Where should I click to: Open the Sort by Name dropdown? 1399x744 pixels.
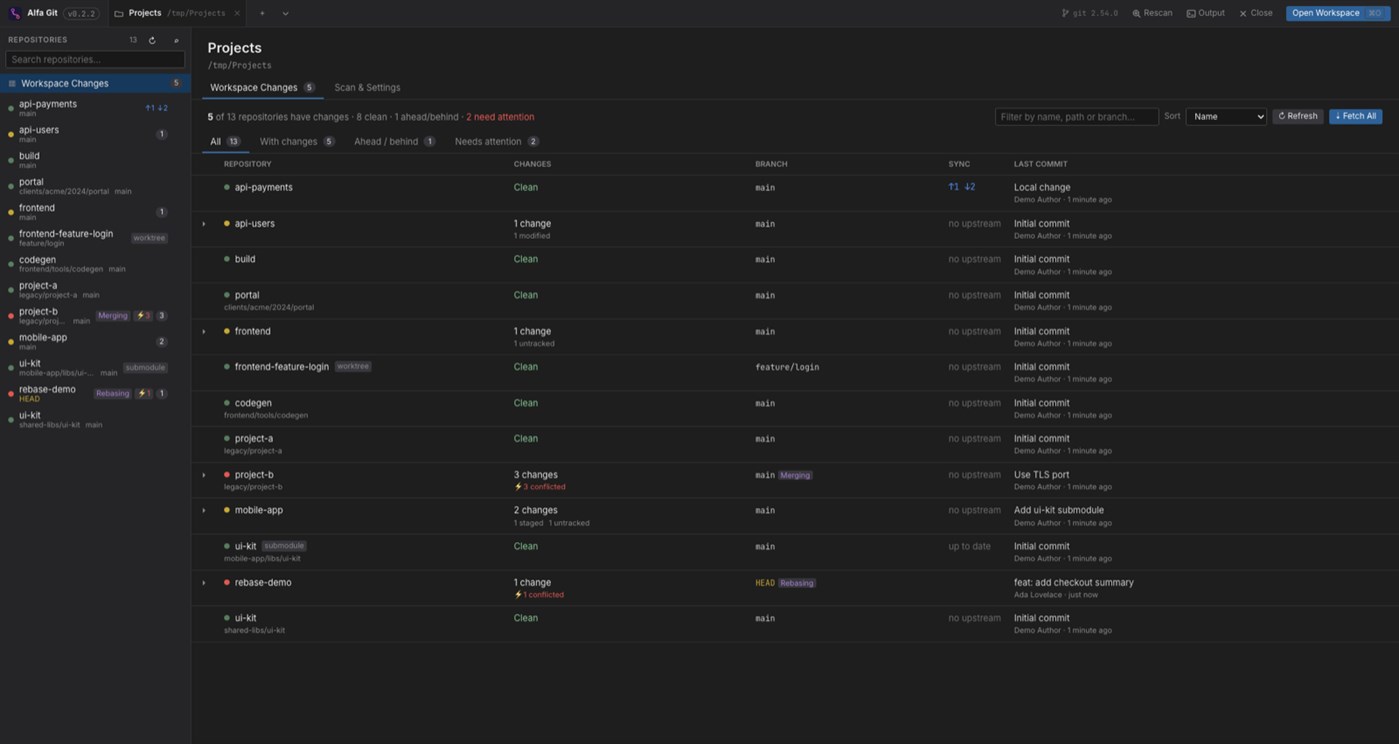pyautogui.click(x=1226, y=117)
